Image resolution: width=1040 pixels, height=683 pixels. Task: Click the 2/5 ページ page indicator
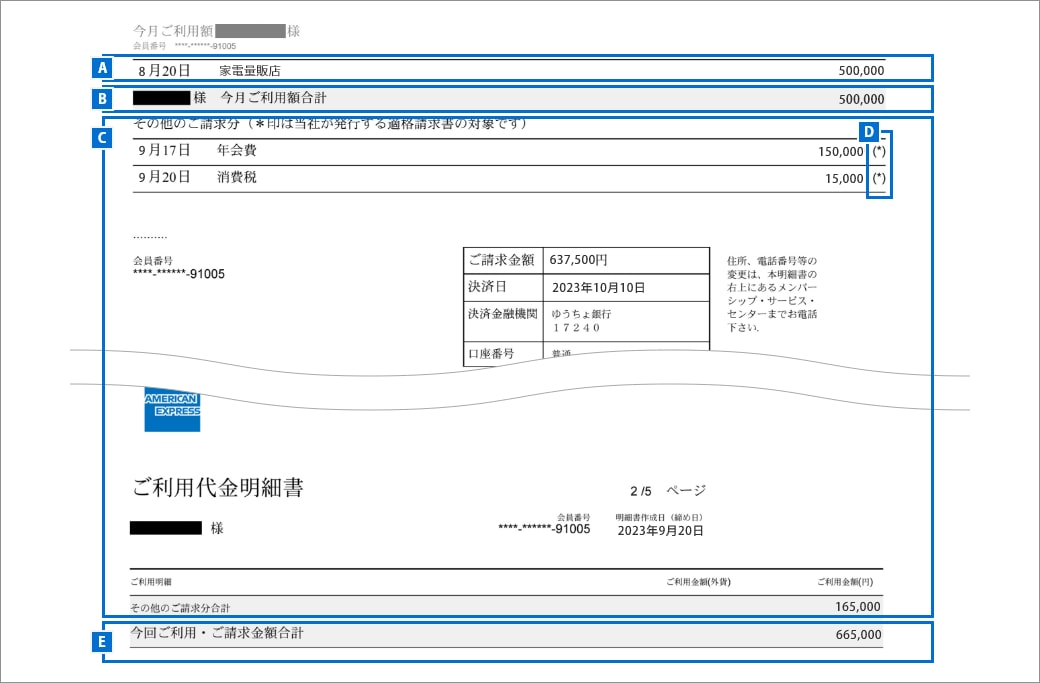[667, 491]
